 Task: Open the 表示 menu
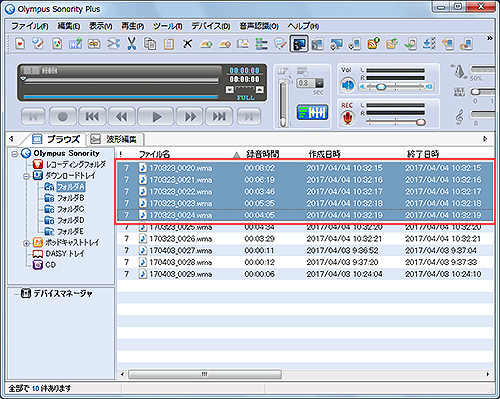point(100,26)
